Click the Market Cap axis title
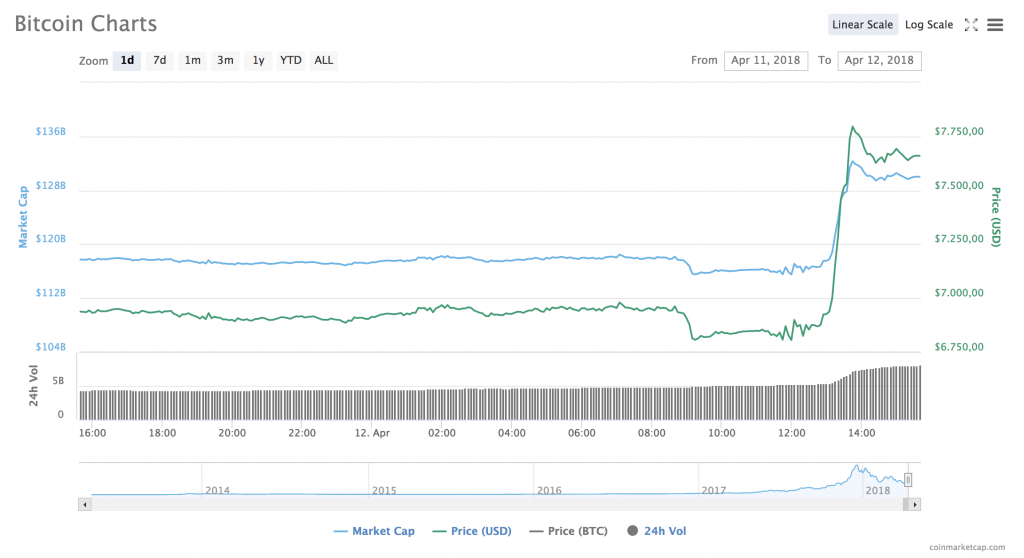 tap(23, 217)
